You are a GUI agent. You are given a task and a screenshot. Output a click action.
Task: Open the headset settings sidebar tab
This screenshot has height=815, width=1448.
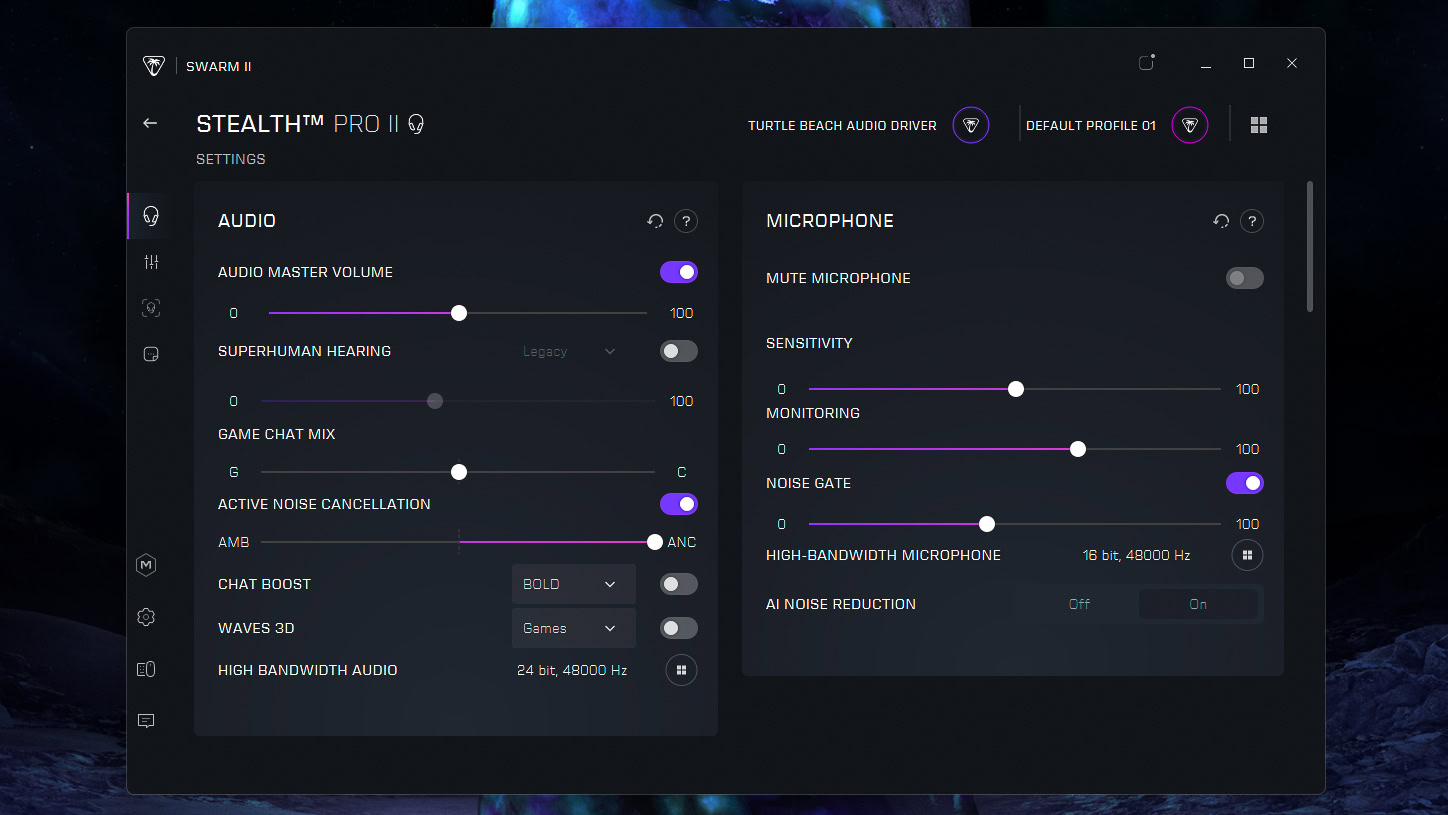pos(151,215)
